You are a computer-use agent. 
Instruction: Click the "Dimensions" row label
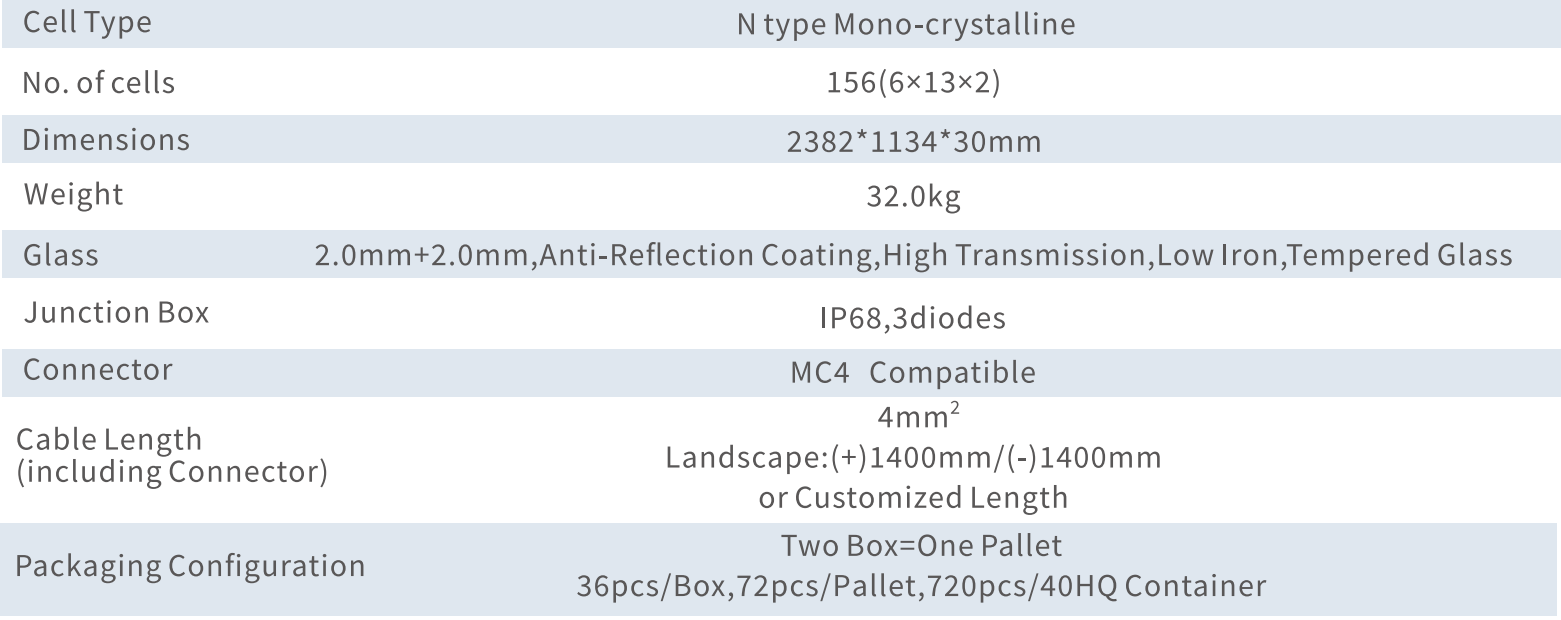[105, 140]
